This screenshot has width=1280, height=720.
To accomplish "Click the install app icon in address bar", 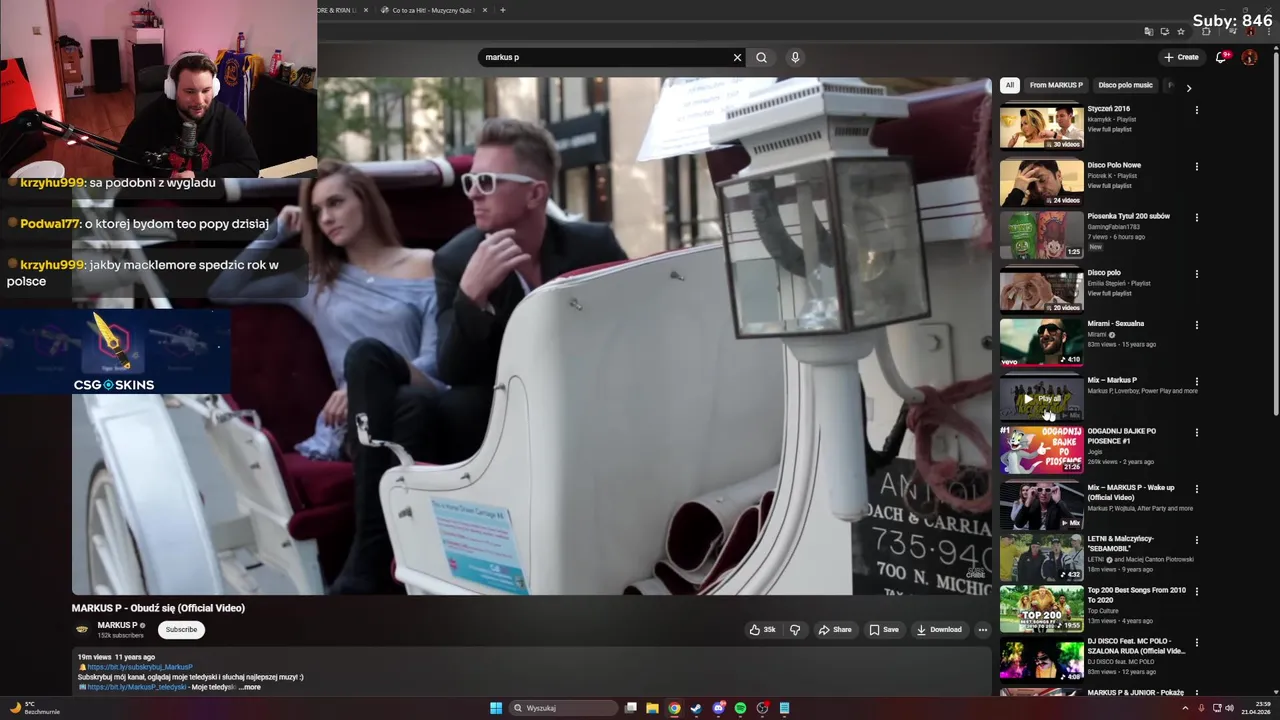I will (1165, 32).
